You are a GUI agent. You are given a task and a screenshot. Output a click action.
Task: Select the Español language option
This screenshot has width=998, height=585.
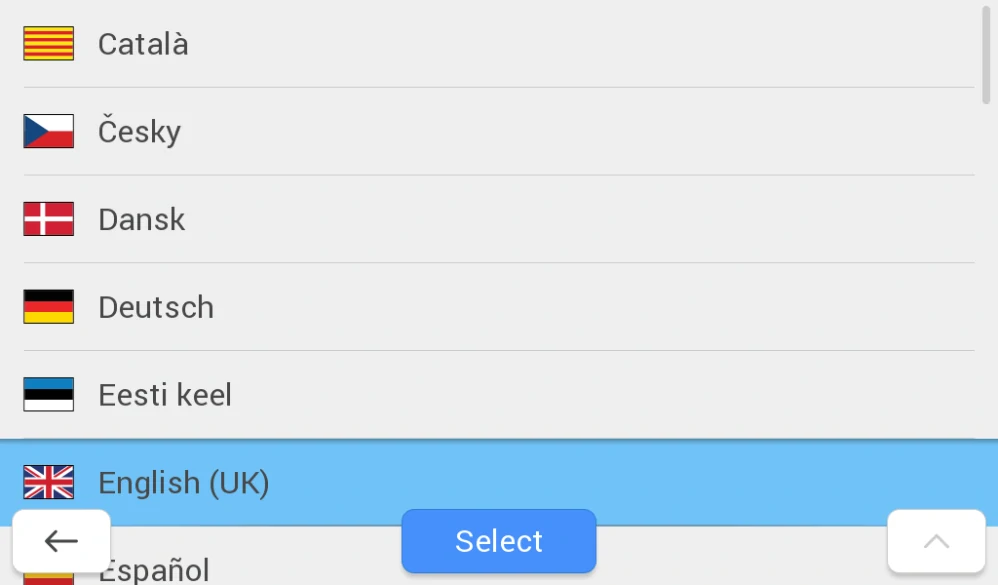154,571
